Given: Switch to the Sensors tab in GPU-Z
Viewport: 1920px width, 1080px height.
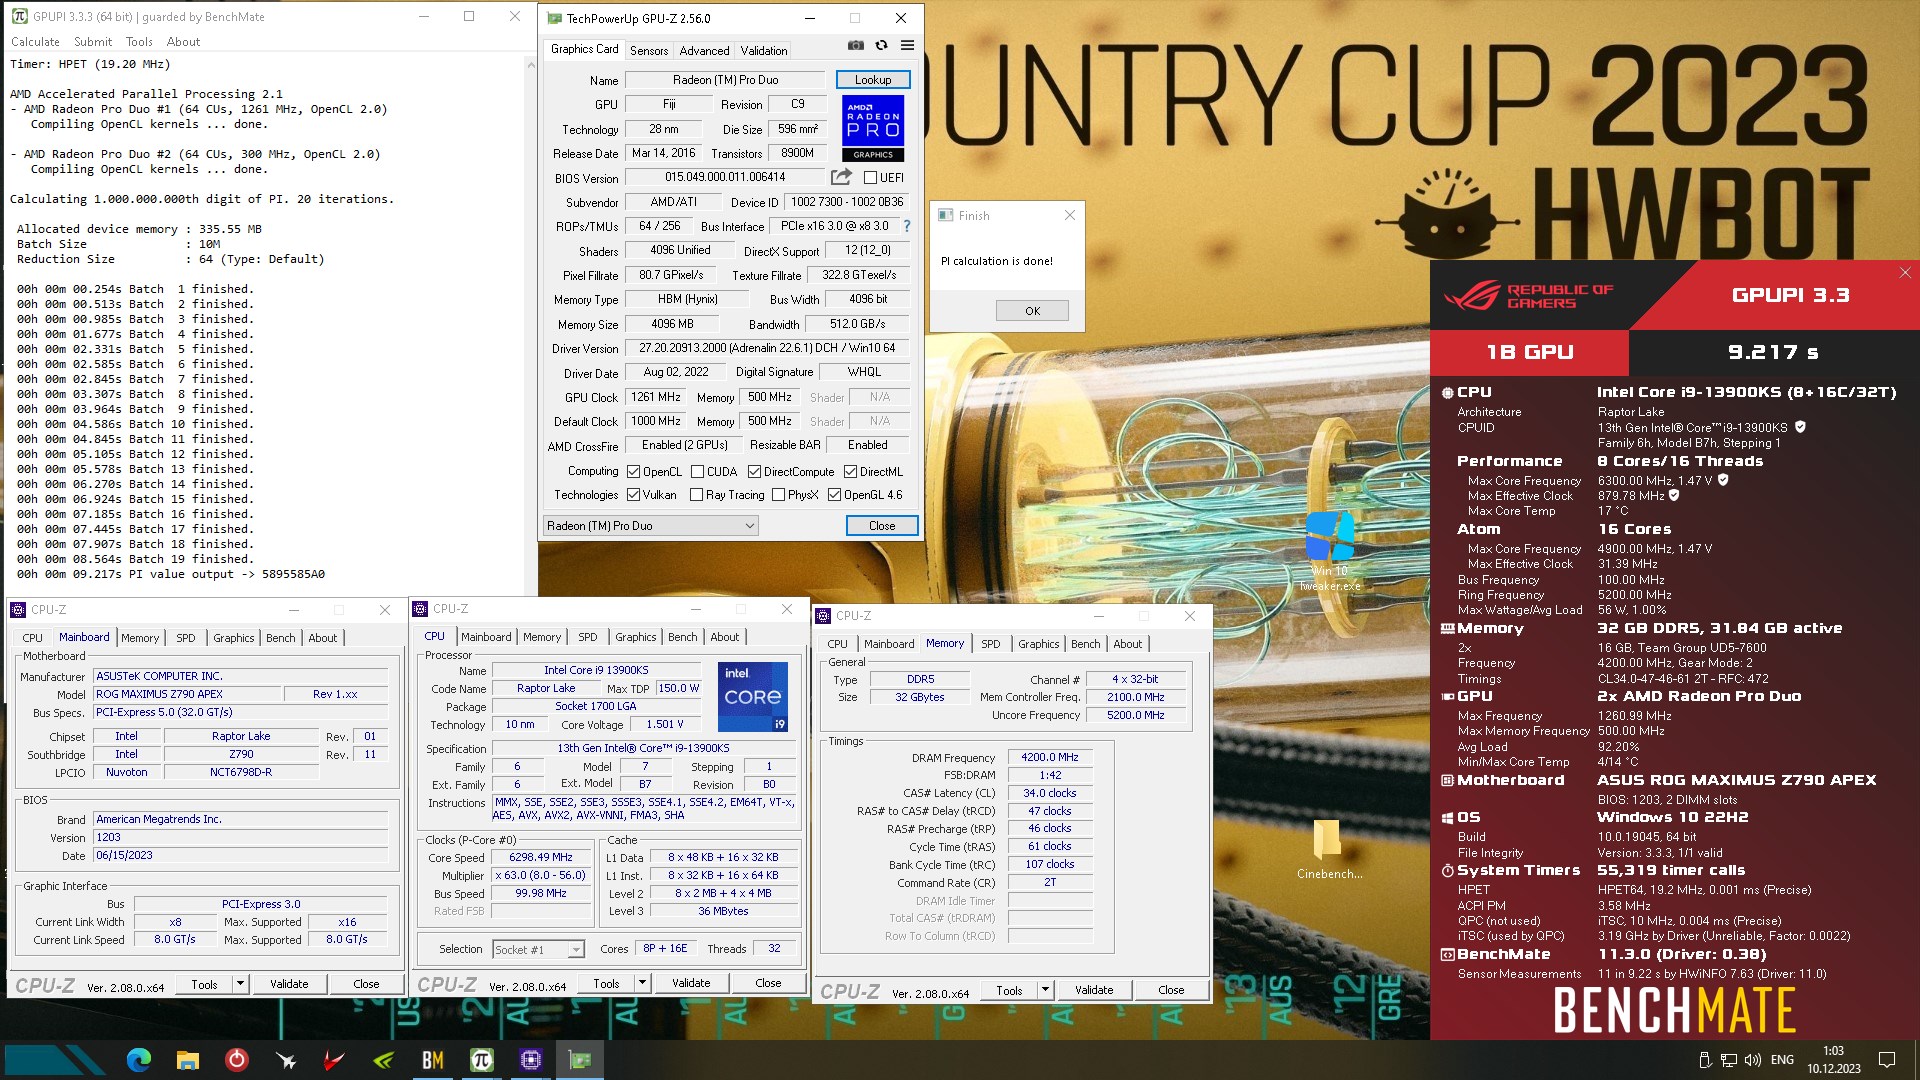Looking at the screenshot, I should 649,51.
